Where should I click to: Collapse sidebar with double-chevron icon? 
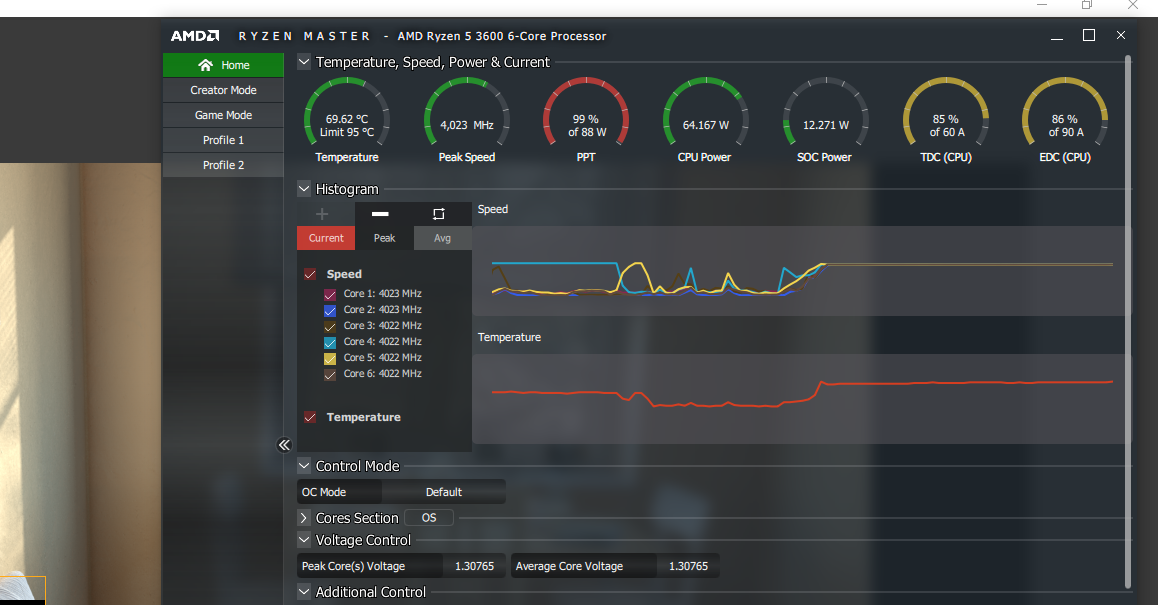tap(284, 445)
